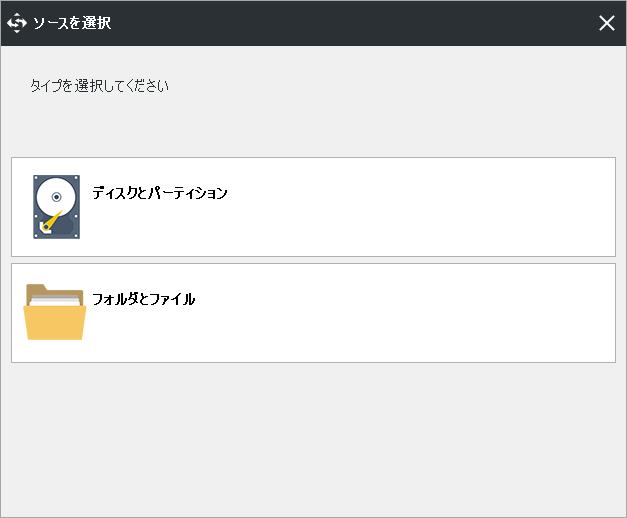Click empty space in the dark title bar

[352, 23]
